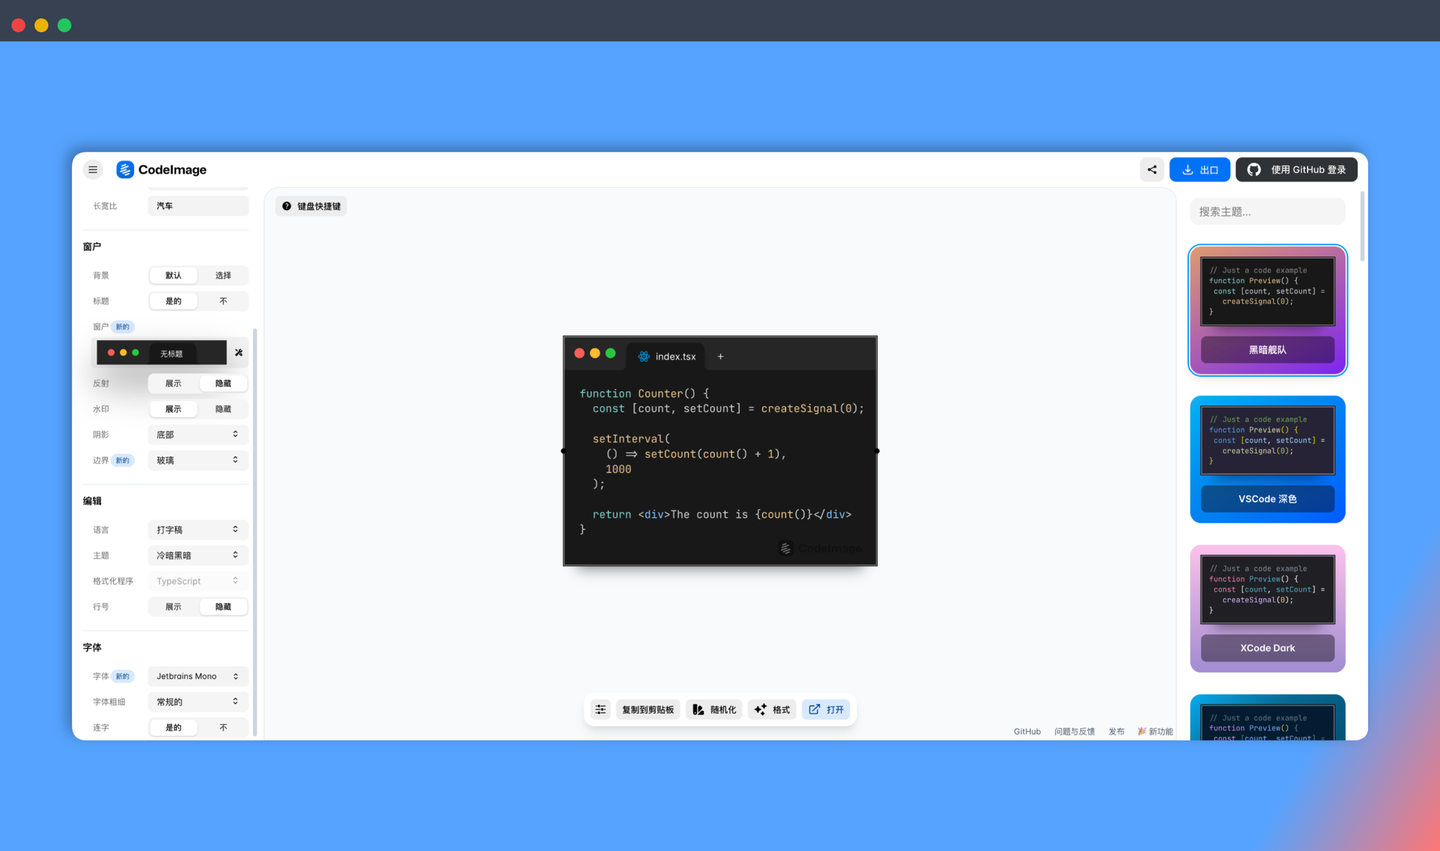Image resolution: width=1440 pixels, height=851 pixels.
Task: Click the theme list scrollbar
Action: coord(1362,227)
